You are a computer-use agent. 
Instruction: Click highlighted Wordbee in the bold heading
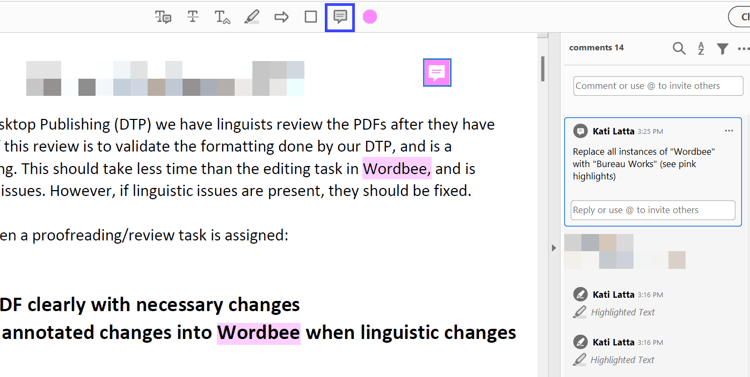[259, 332]
